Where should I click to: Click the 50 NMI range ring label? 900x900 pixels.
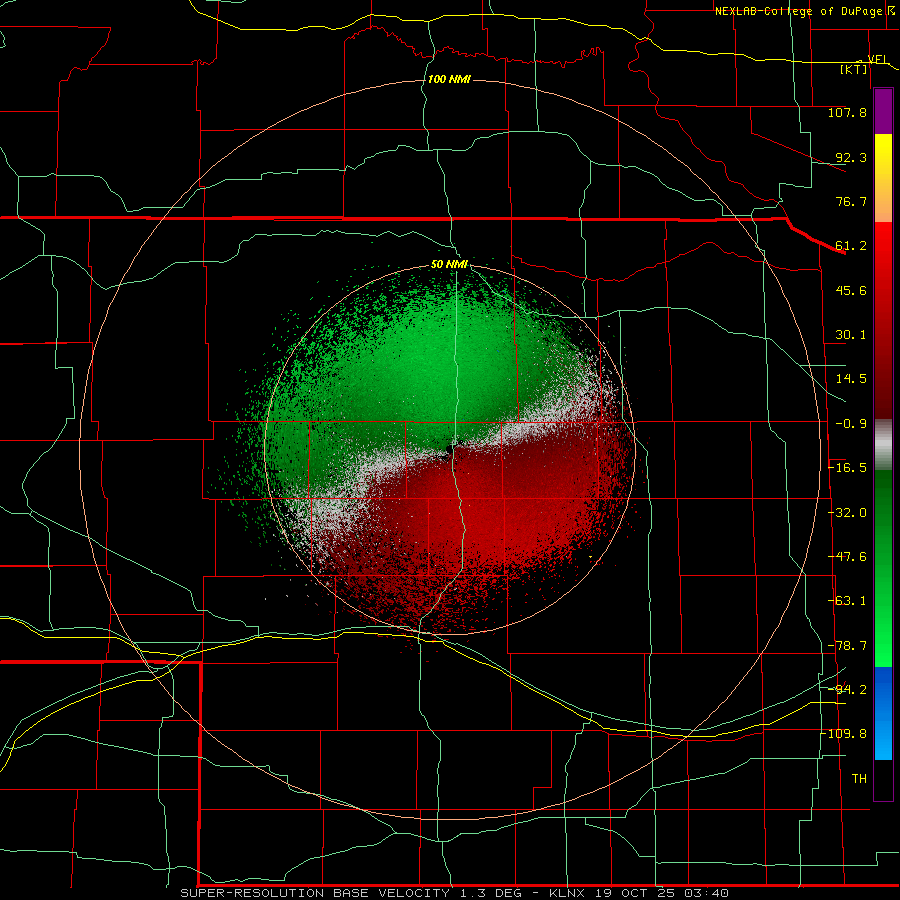click(449, 265)
